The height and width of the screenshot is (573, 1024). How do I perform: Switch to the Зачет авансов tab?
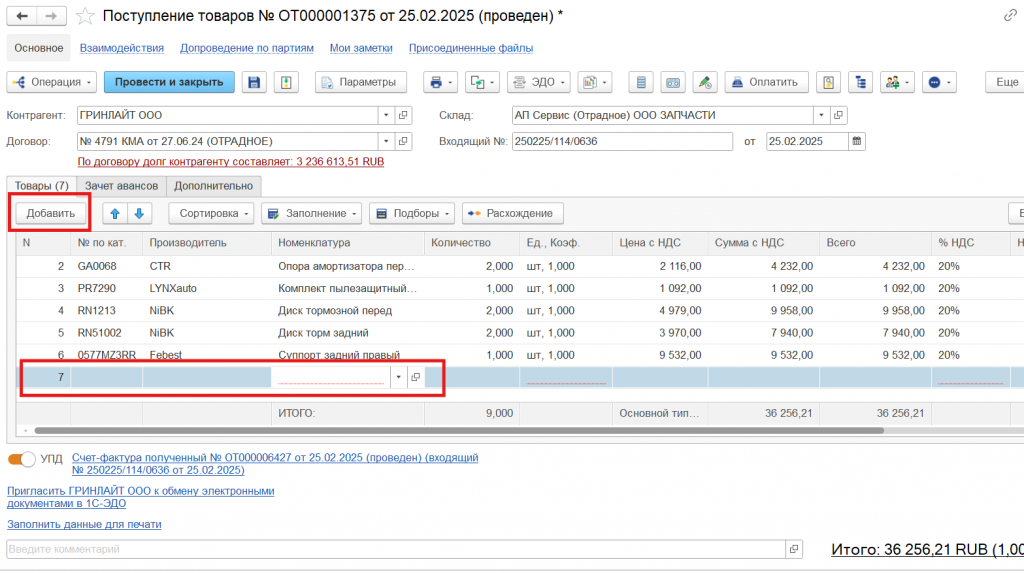coord(121,186)
